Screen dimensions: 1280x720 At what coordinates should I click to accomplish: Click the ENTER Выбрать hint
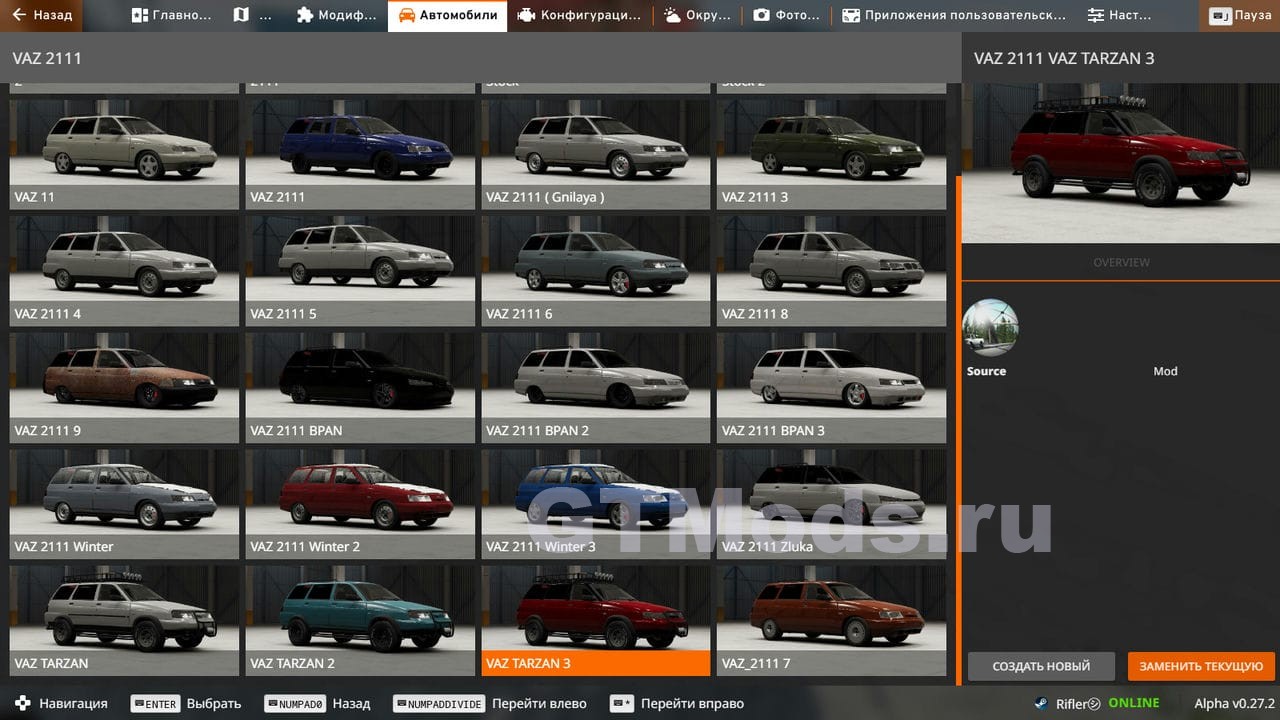point(186,704)
